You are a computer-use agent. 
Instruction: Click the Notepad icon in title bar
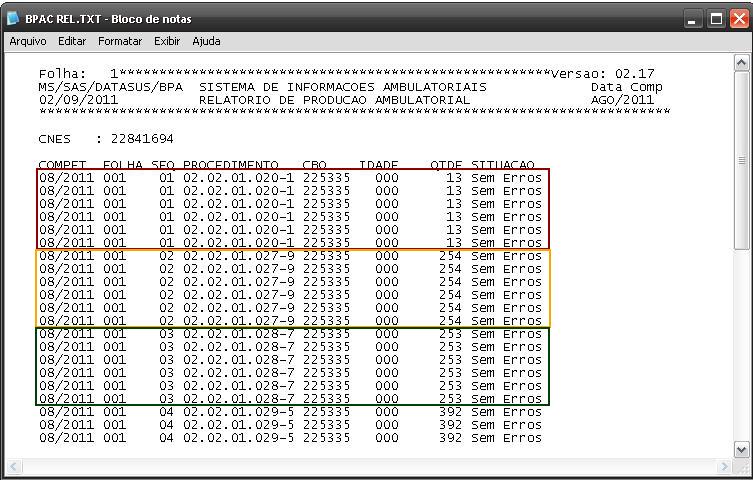(13, 19)
